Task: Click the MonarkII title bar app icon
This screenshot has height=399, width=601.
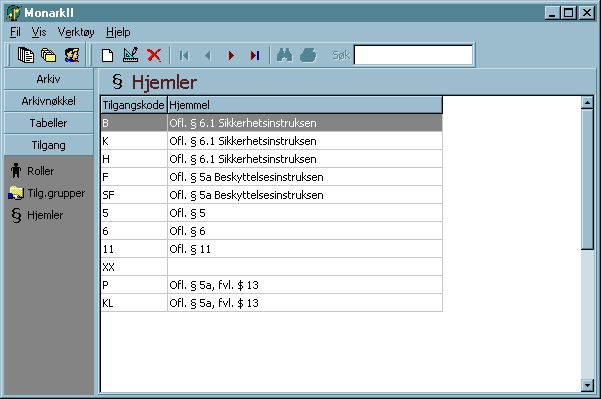Action: [13, 13]
